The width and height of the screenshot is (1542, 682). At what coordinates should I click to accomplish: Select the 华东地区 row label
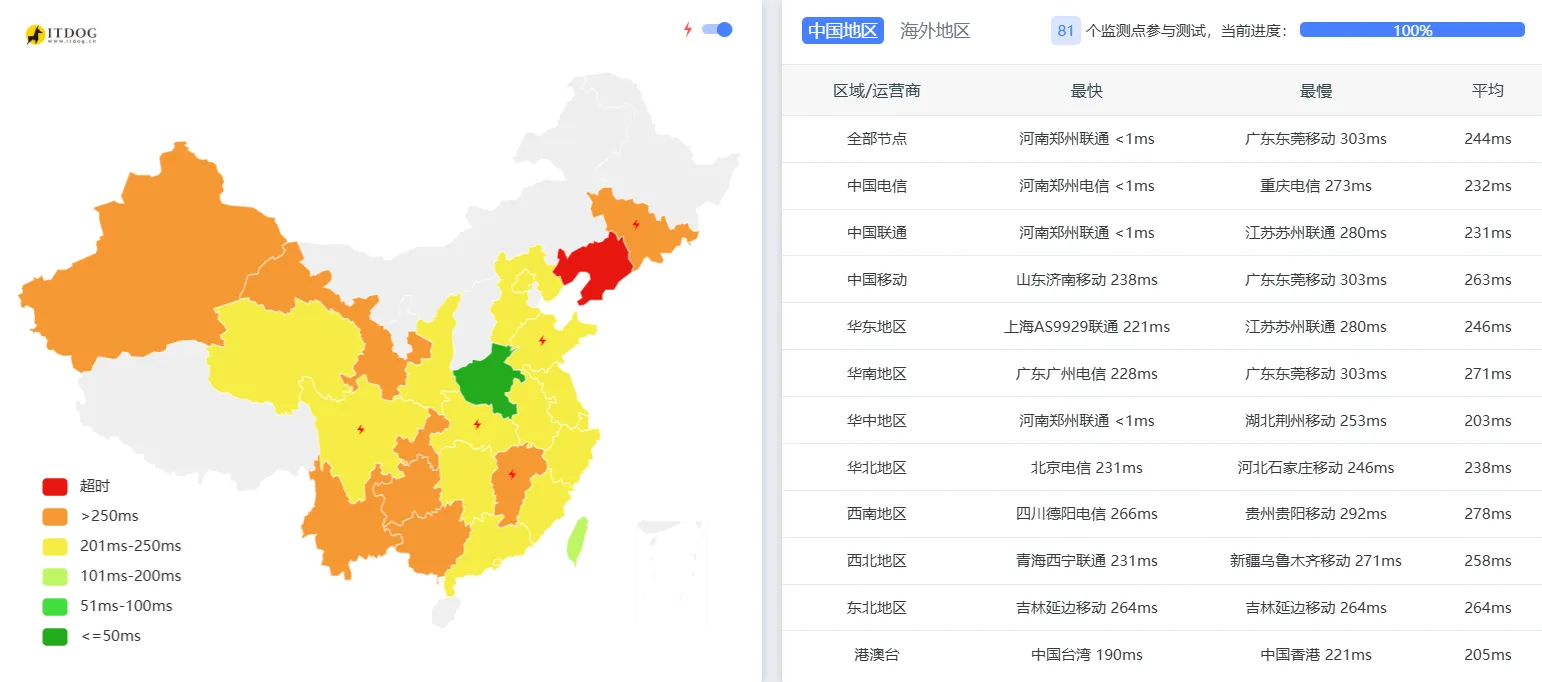[877, 327]
